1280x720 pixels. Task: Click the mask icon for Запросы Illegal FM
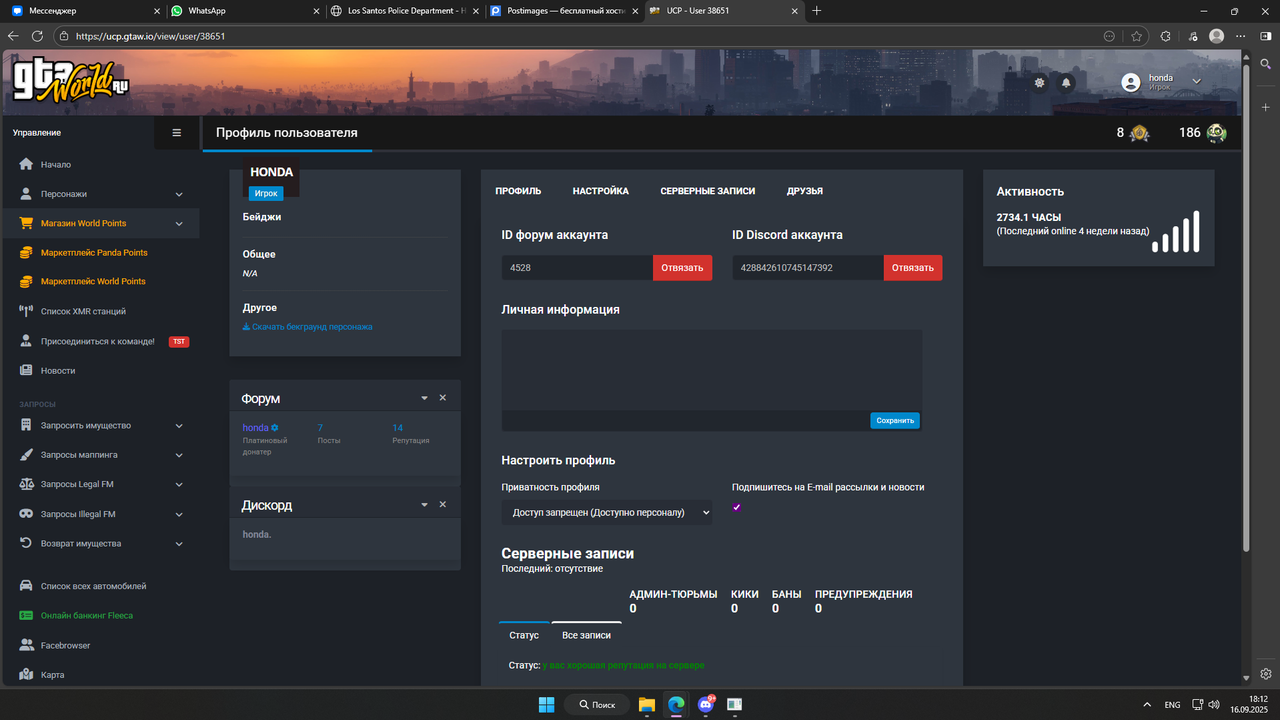27,514
